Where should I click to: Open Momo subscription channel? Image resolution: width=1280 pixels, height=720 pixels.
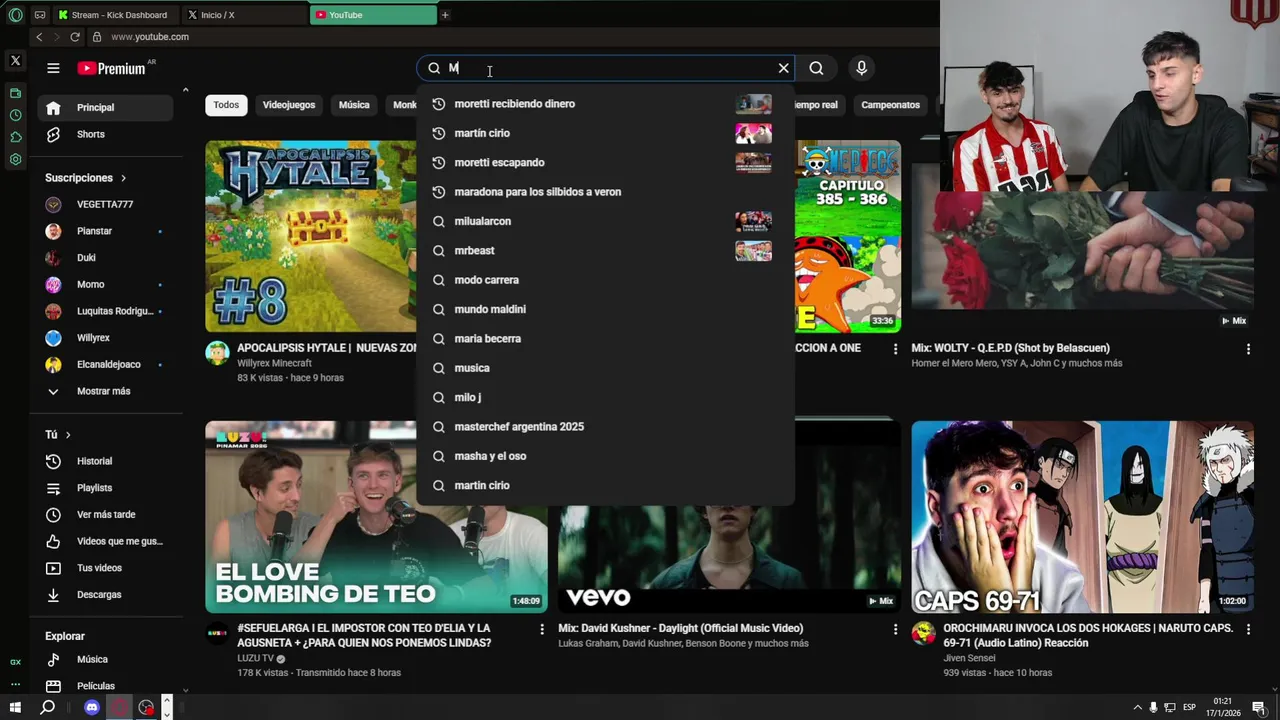[105, 284]
